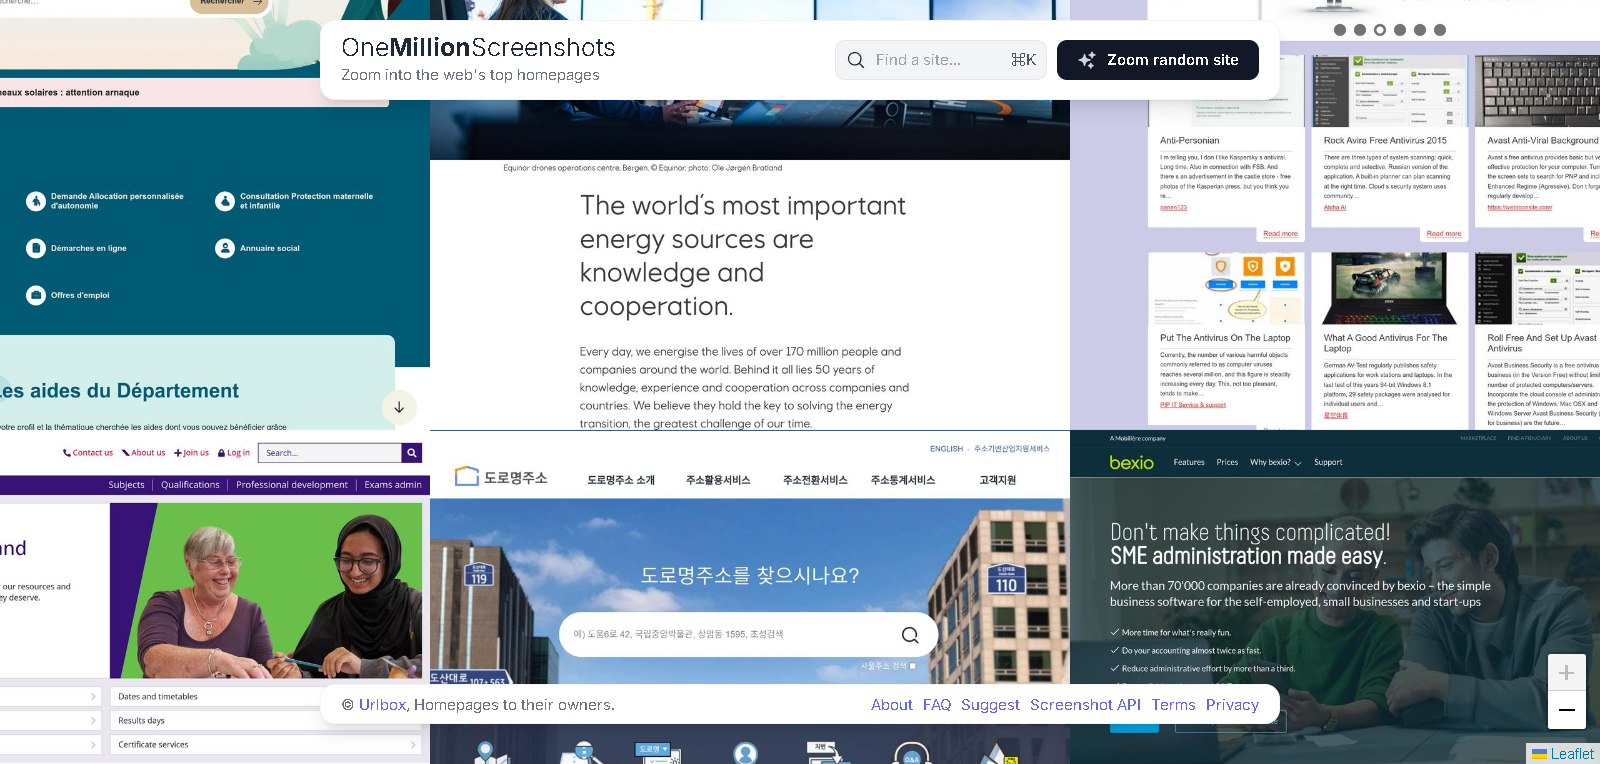Click the Demande Allocation personnalisée d'autonomie icon
1600x764 pixels.
[x=36, y=201]
